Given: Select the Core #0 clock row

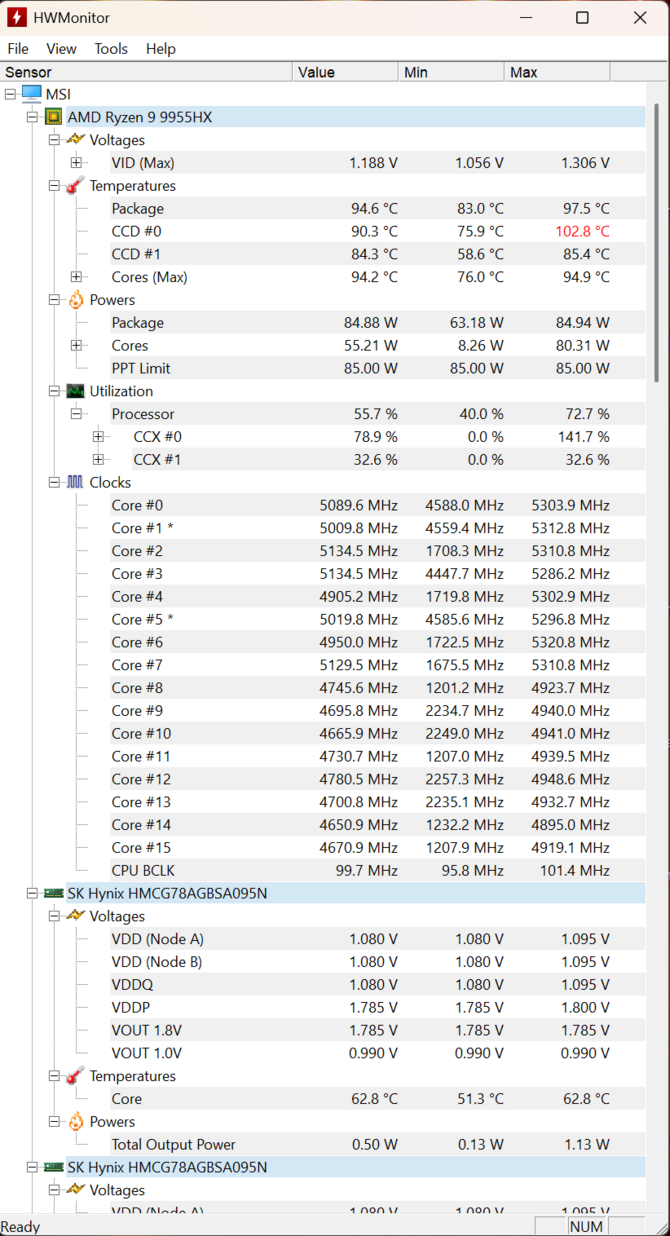Looking at the screenshot, I should click(x=378, y=505).
